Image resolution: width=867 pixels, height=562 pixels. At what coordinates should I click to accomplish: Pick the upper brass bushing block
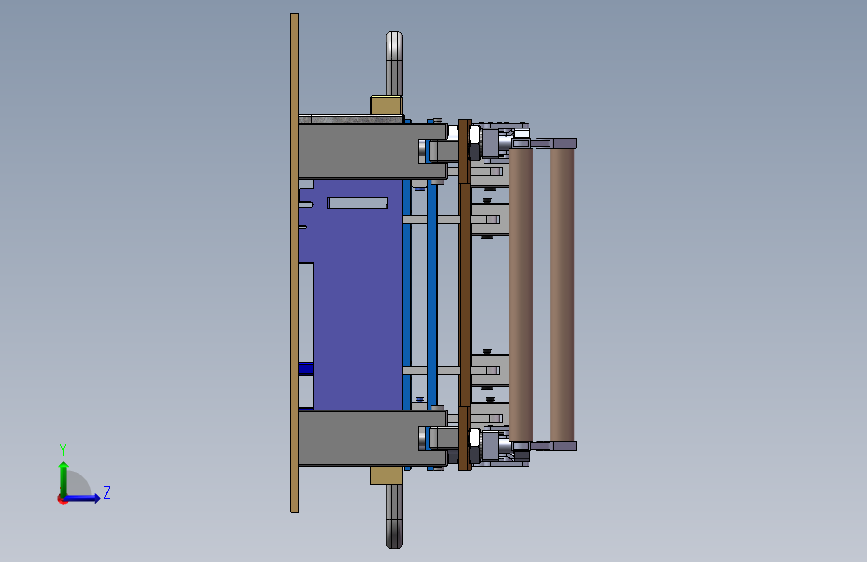coord(386,105)
